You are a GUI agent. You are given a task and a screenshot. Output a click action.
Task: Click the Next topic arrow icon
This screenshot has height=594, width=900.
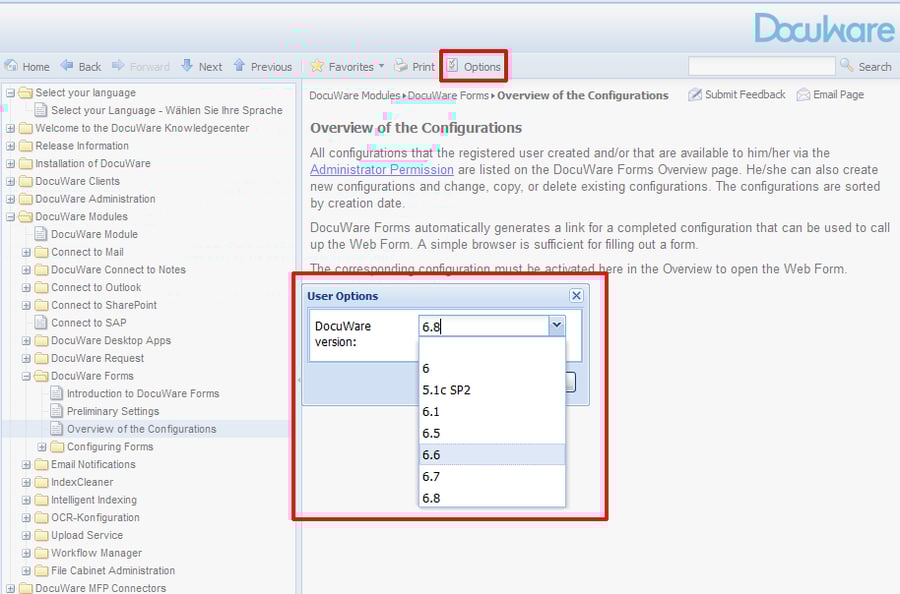188,66
